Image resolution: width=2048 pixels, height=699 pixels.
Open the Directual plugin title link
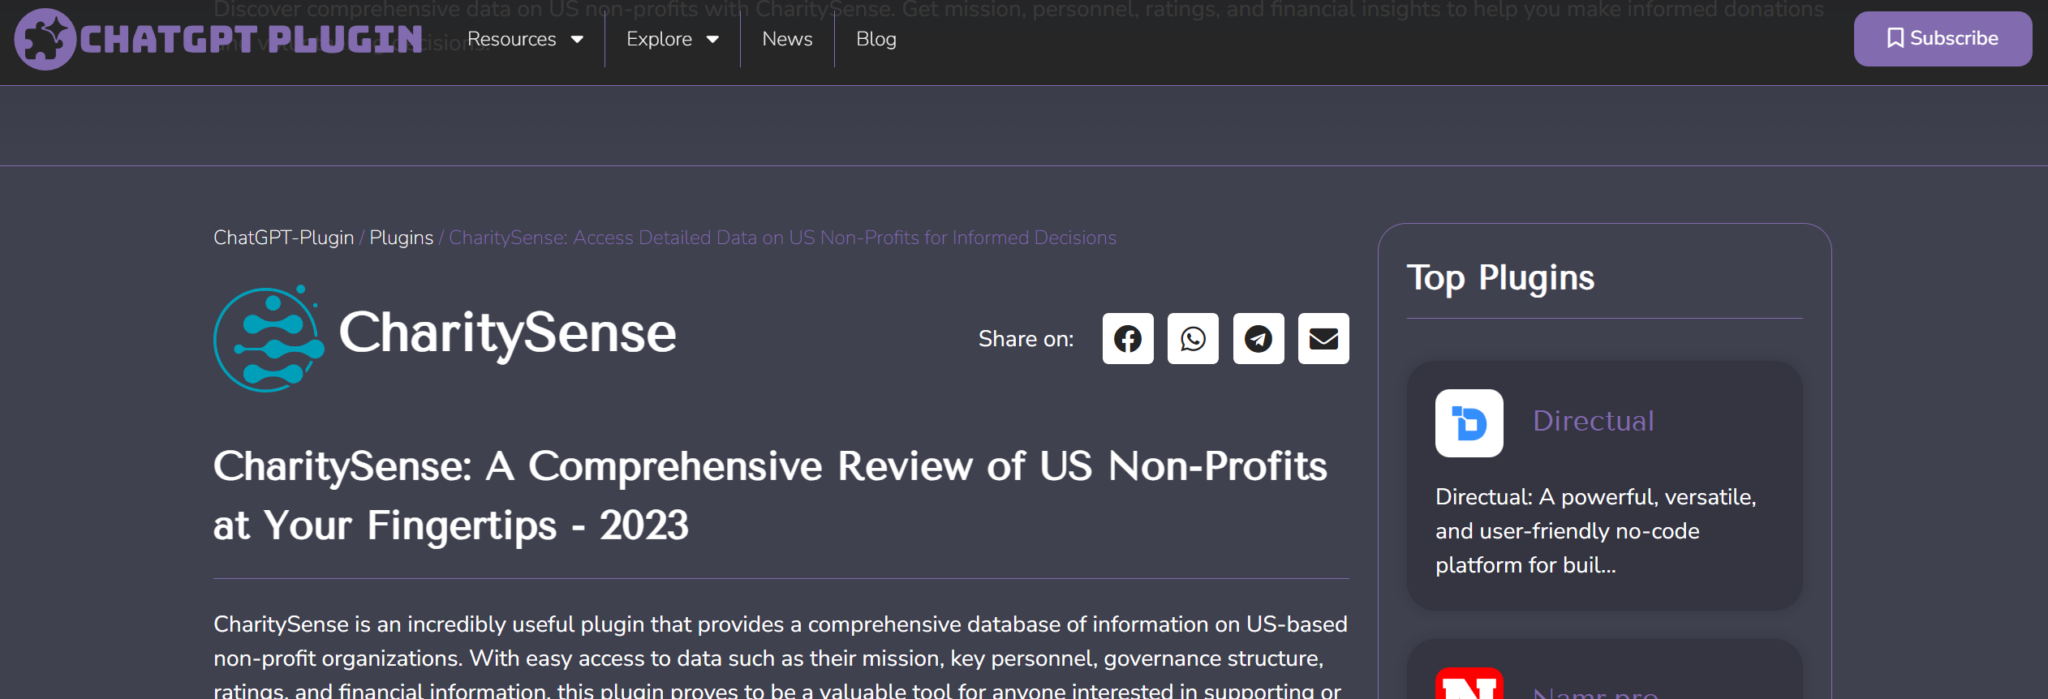coord(1593,421)
